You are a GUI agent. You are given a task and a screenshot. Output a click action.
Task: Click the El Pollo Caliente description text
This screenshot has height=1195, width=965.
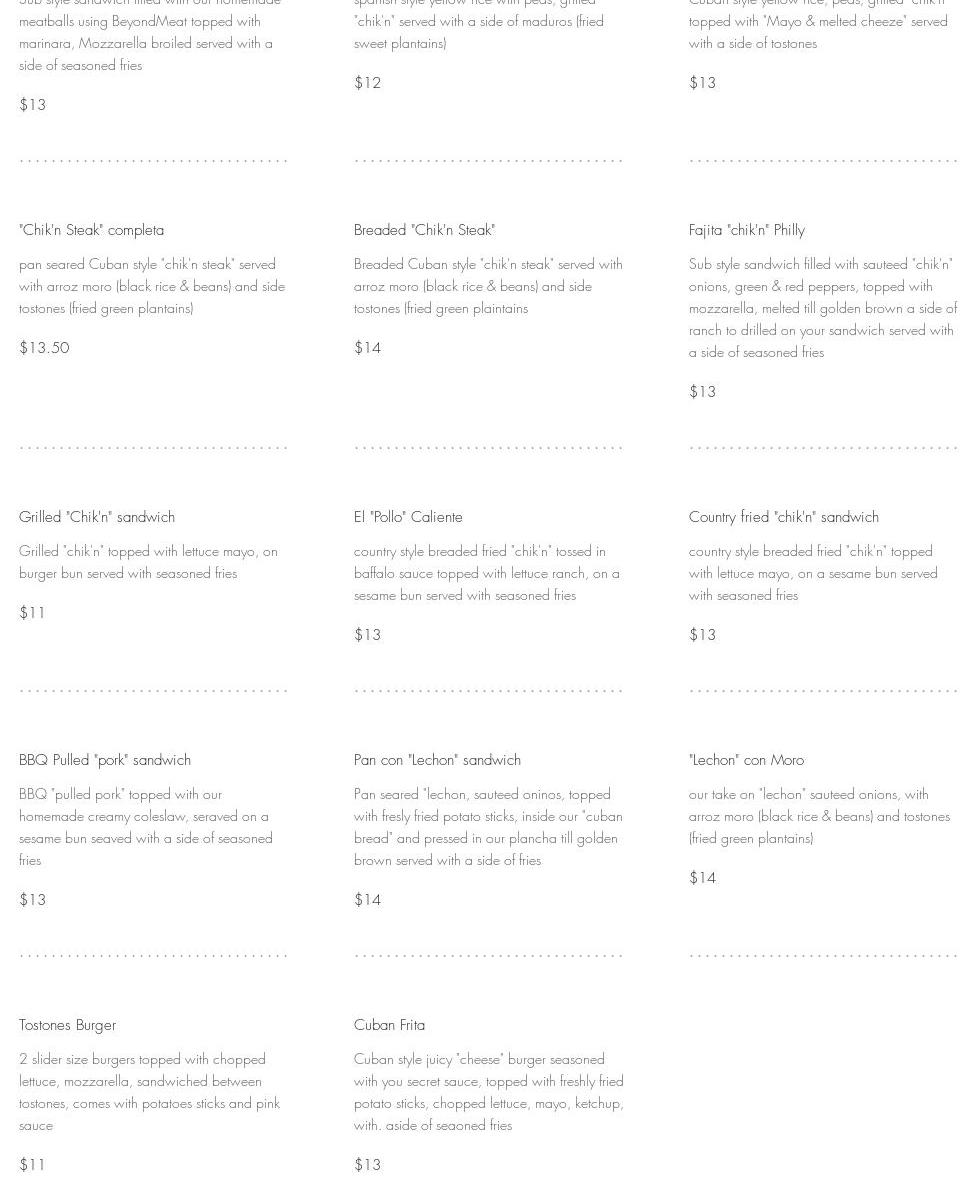[487, 574]
